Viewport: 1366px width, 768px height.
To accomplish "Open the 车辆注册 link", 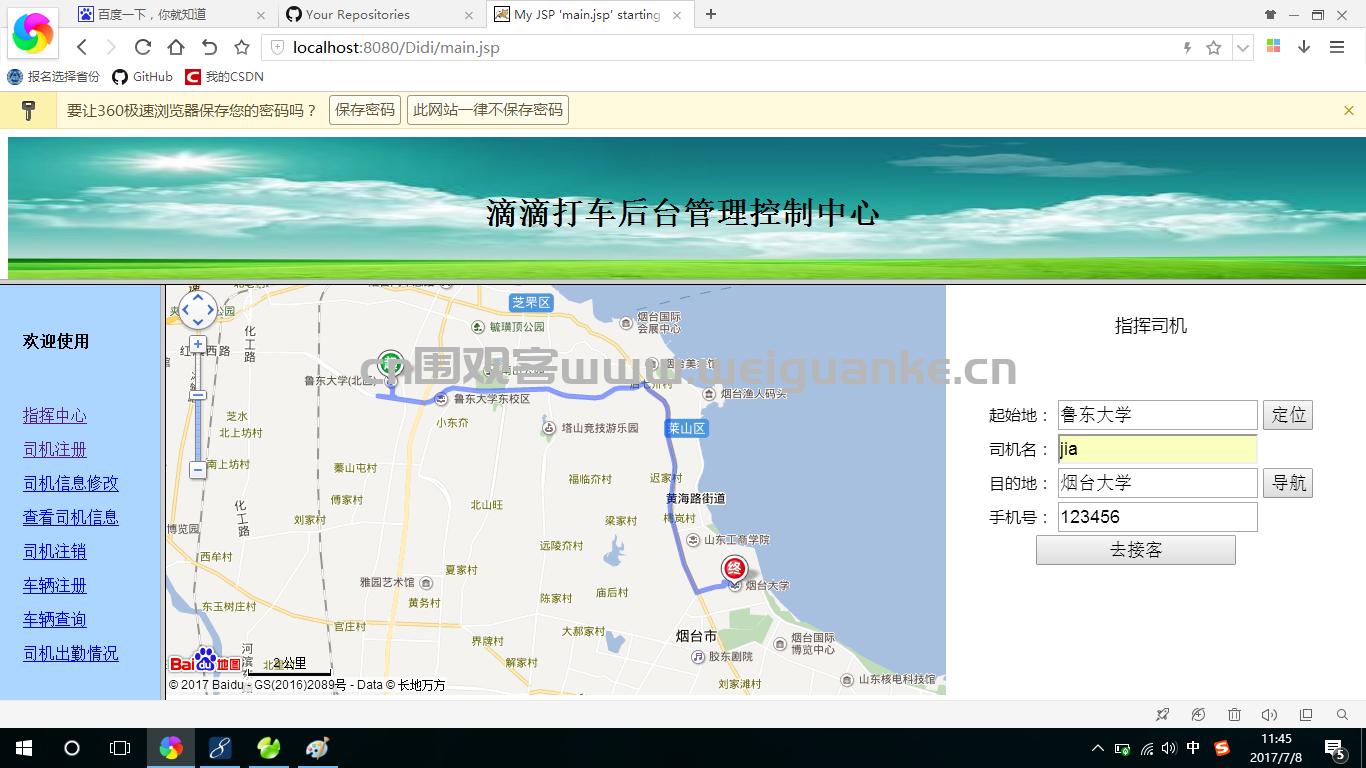I will 55,585.
